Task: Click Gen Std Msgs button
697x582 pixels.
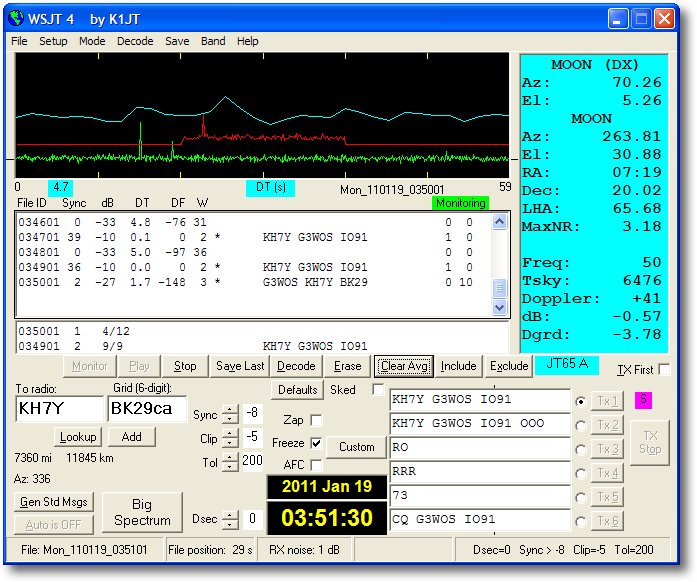Action: pyautogui.click(x=54, y=502)
